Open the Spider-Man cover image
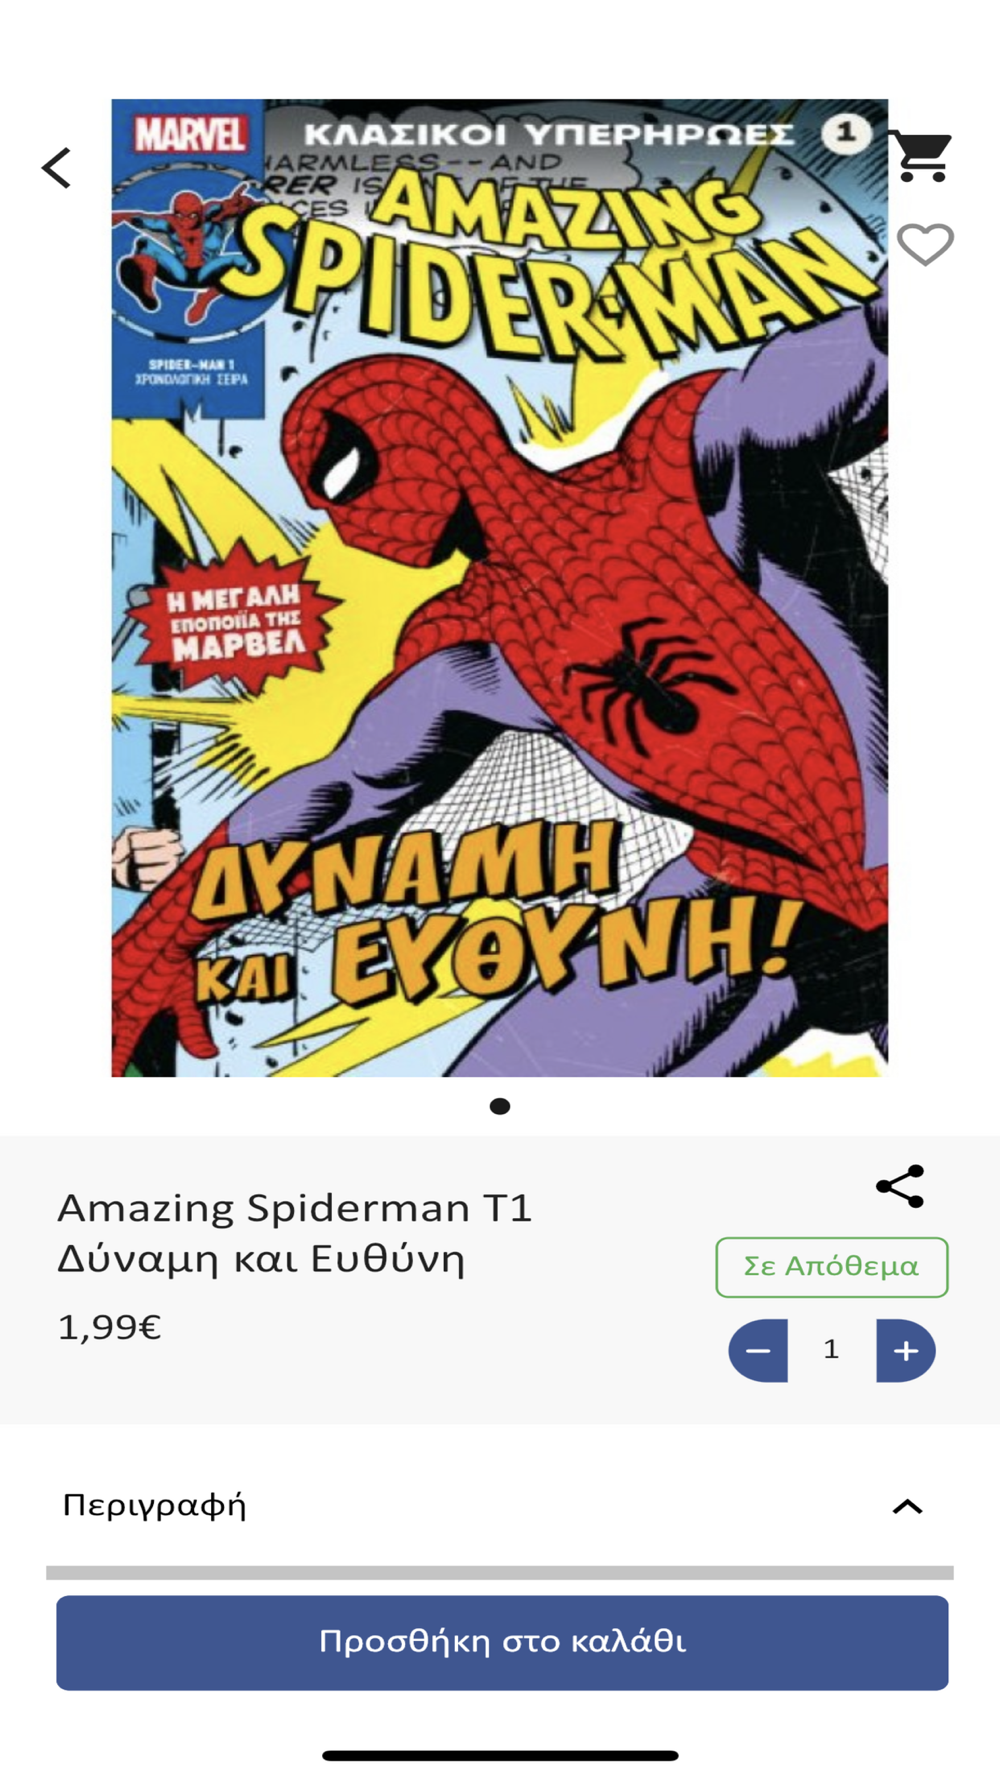 tap(499, 588)
